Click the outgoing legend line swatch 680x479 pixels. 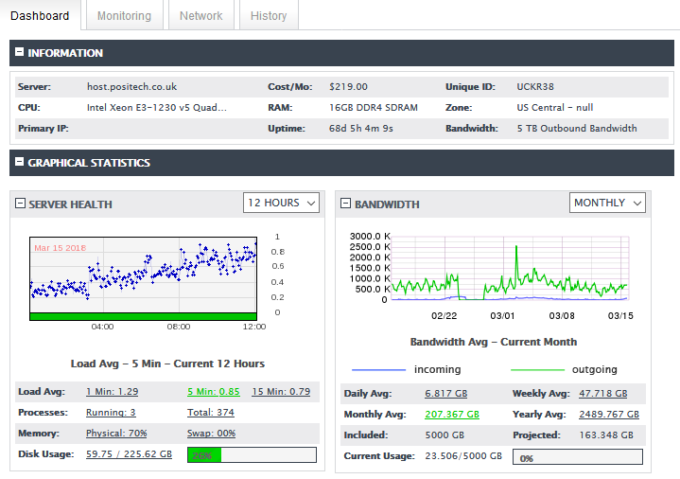(538, 370)
